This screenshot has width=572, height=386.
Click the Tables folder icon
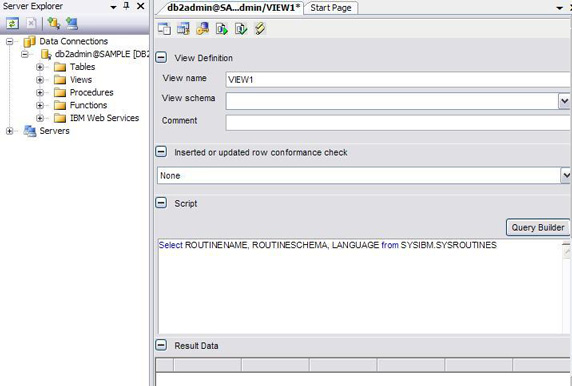pyautogui.click(x=60, y=67)
